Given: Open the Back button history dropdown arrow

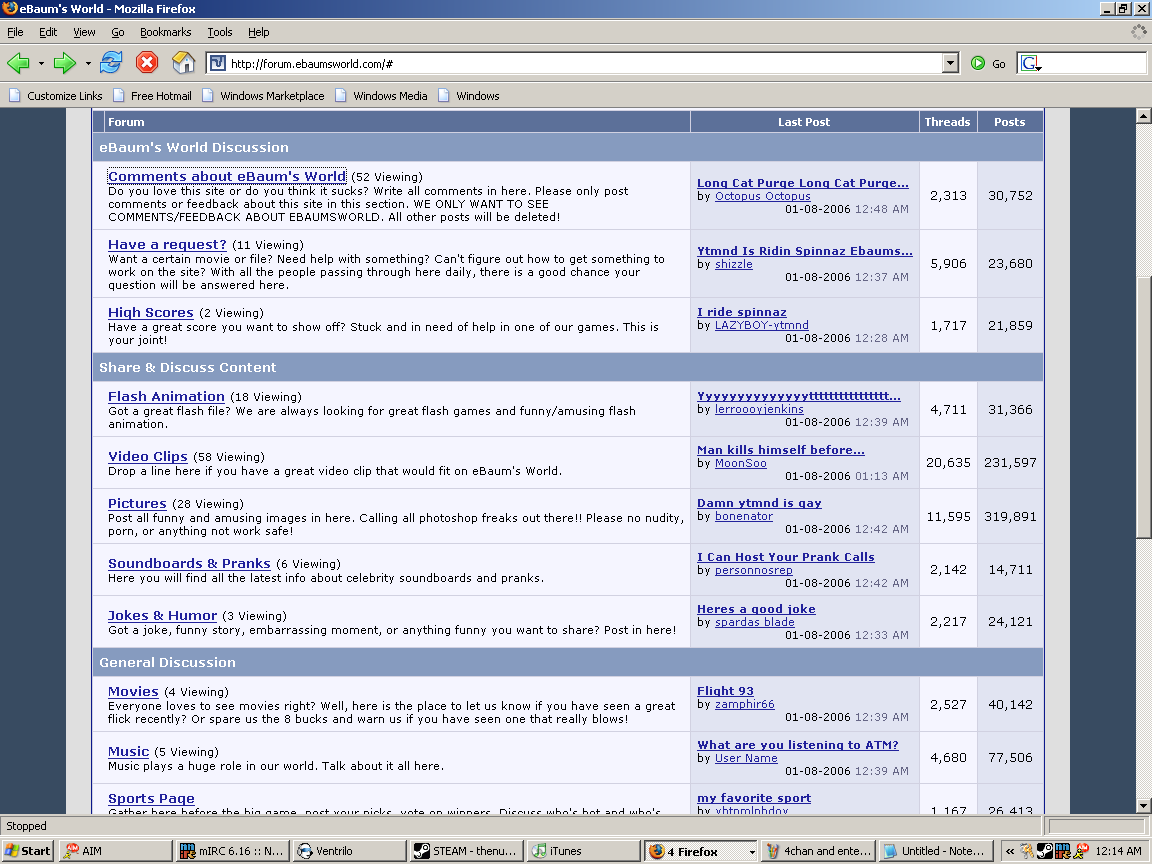Looking at the screenshot, I should (x=41, y=64).
